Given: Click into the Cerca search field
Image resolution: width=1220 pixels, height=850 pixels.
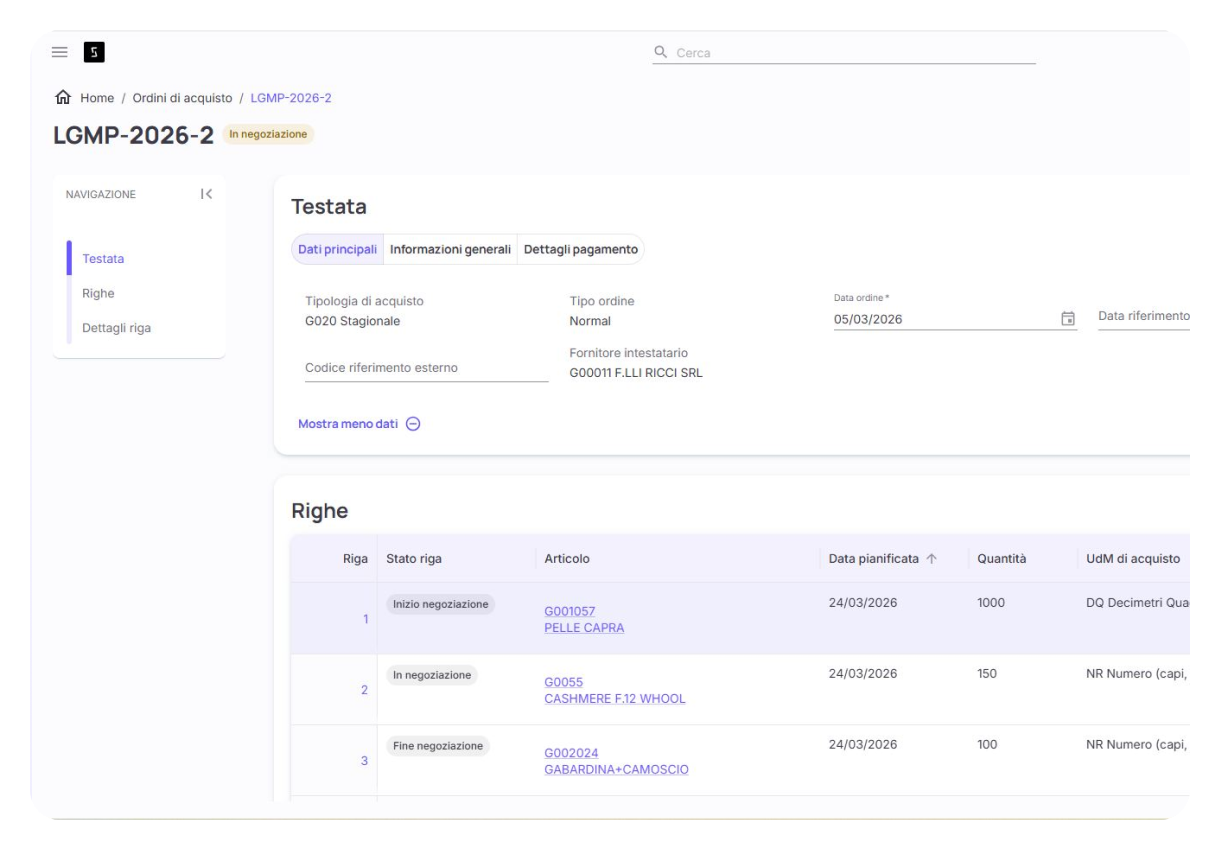Looking at the screenshot, I should (x=850, y=53).
